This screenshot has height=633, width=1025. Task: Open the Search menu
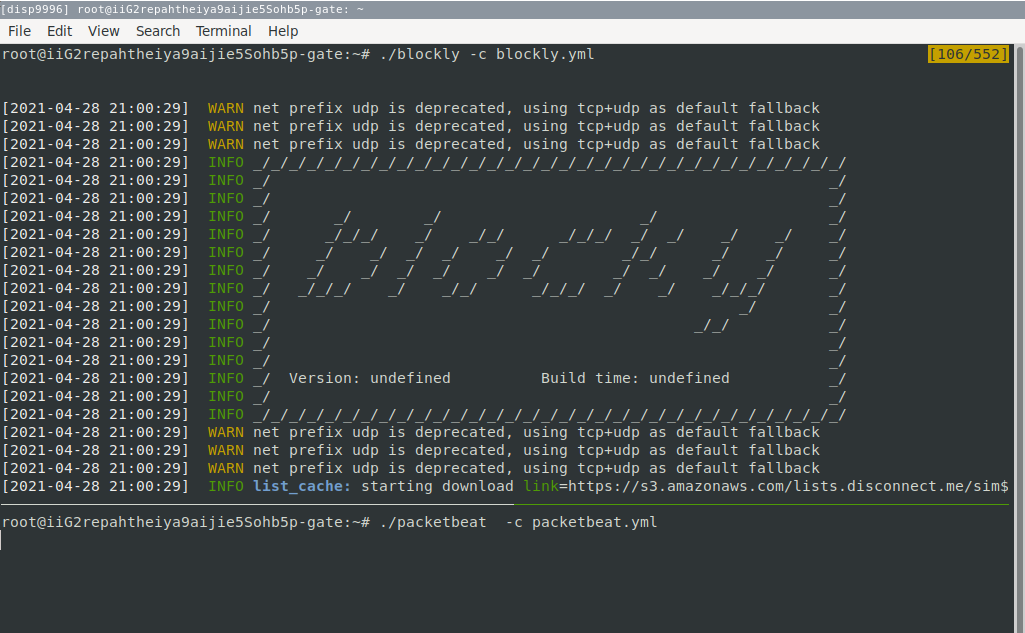coord(158,31)
